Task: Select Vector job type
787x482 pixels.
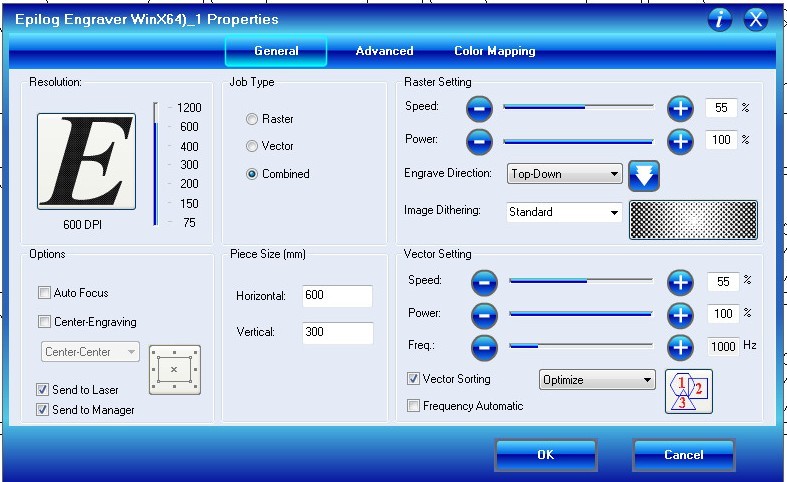Action: [252, 146]
